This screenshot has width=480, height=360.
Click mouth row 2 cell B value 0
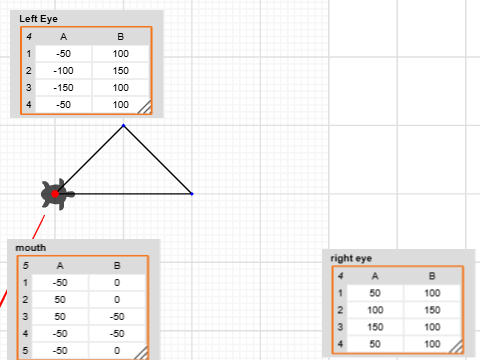(117, 300)
